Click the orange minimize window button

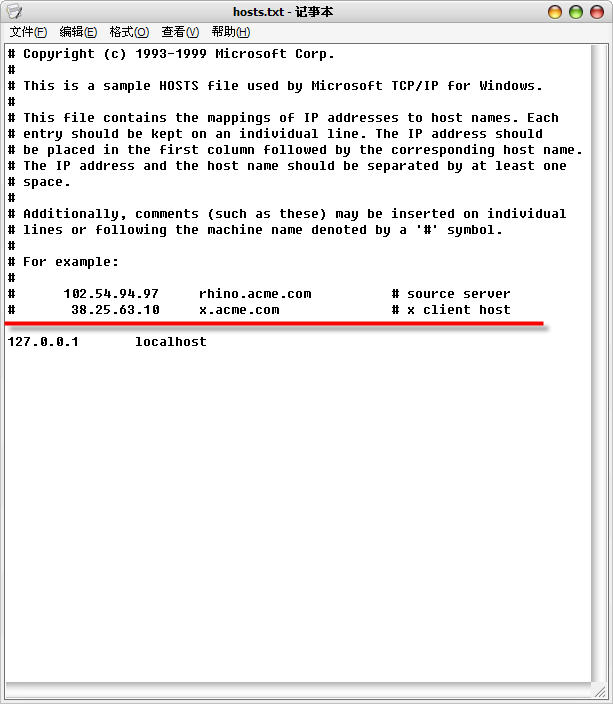[555, 12]
